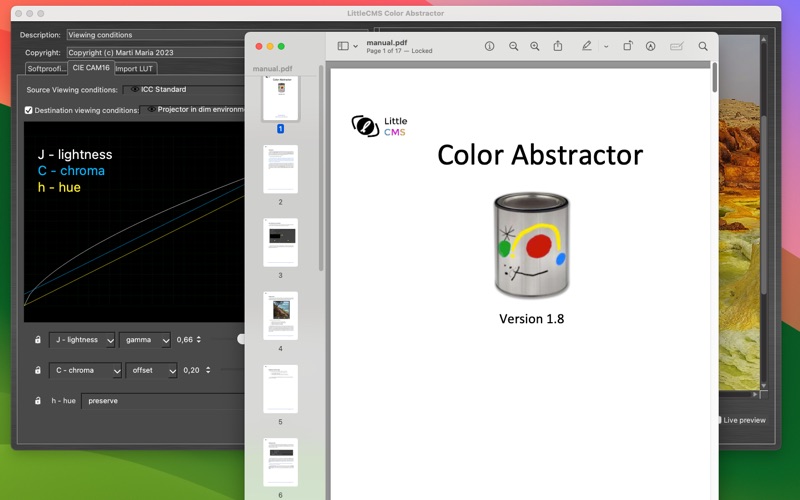Edit the Copyright field in Color Abstractor
This screenshot has height=500, width=800.
(156, 52)
